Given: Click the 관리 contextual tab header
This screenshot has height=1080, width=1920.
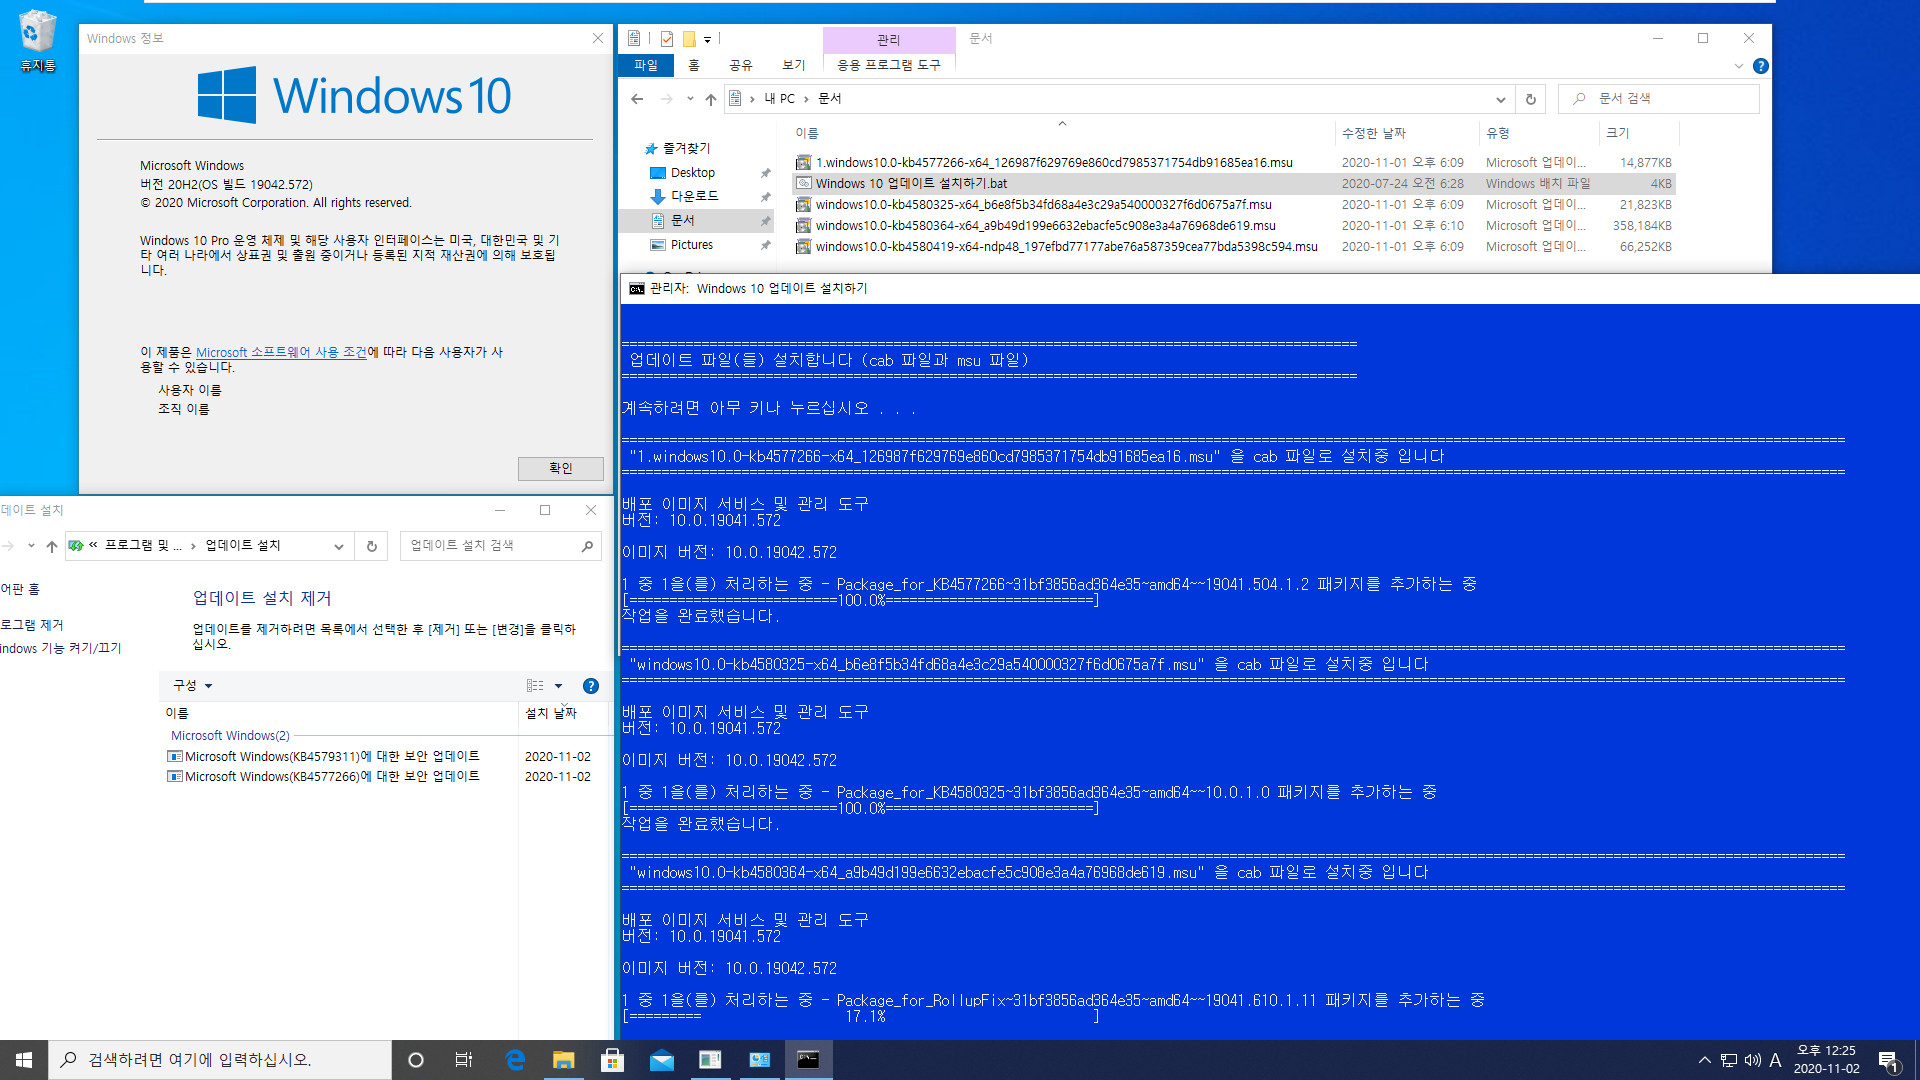Looking at the screenshot, I should [889, 40].
